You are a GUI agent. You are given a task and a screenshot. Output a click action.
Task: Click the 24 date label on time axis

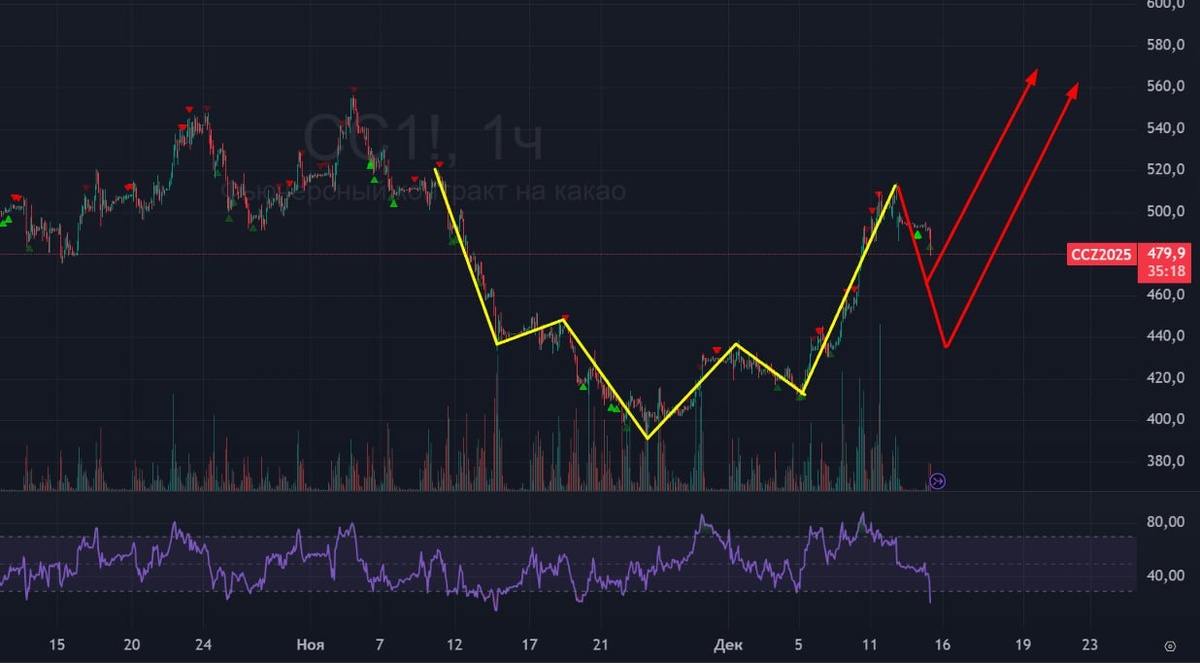click(203, 644)
